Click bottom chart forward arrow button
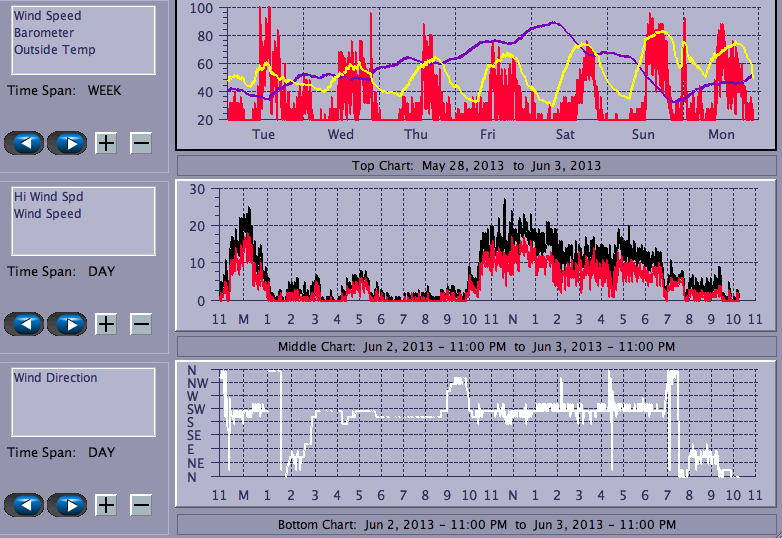The height and width of the screenshot is (538, 782). coord(68,505)
